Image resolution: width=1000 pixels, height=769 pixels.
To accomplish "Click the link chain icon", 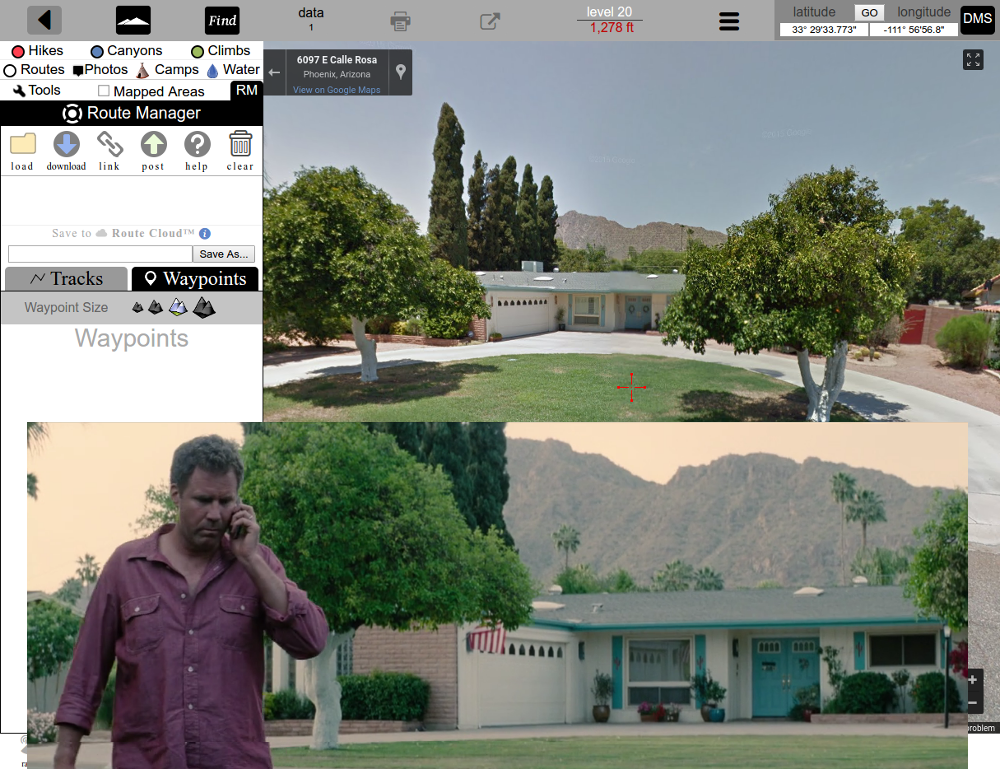I will pos(109,145).
